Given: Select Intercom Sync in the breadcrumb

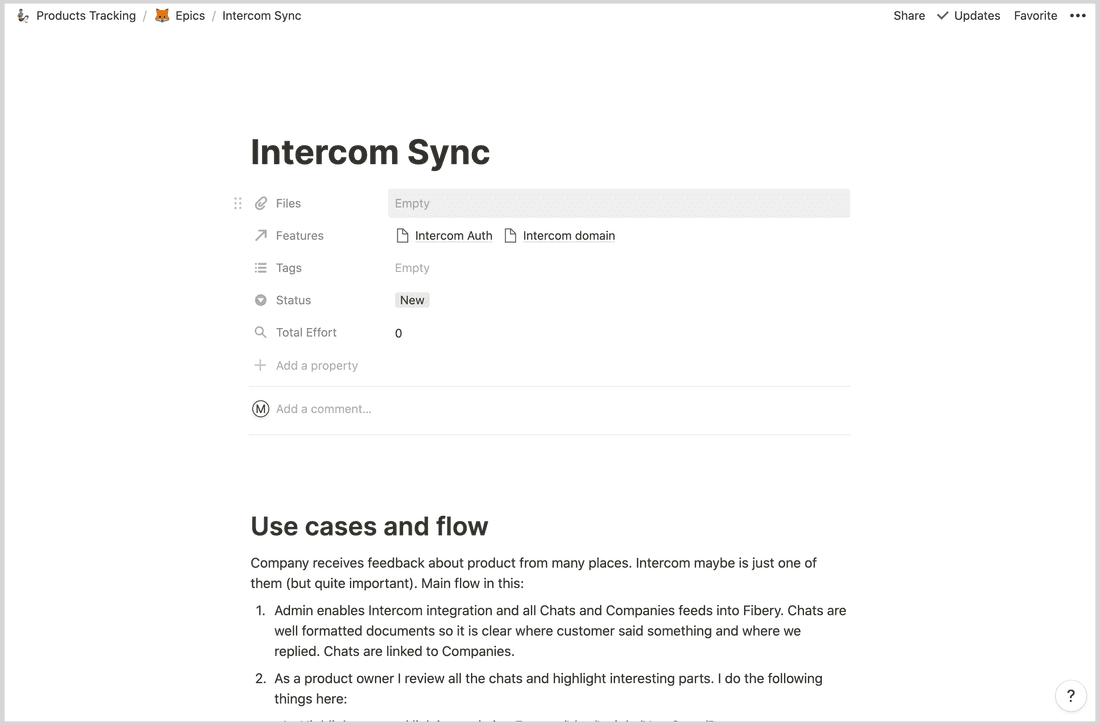Looking at the screenshot, I should (x=261, y=15).
